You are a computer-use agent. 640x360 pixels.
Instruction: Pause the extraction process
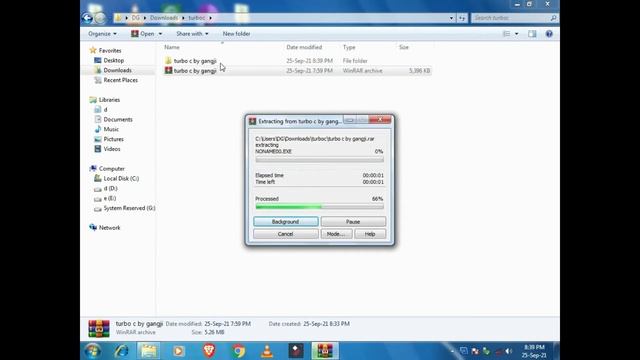353,222
